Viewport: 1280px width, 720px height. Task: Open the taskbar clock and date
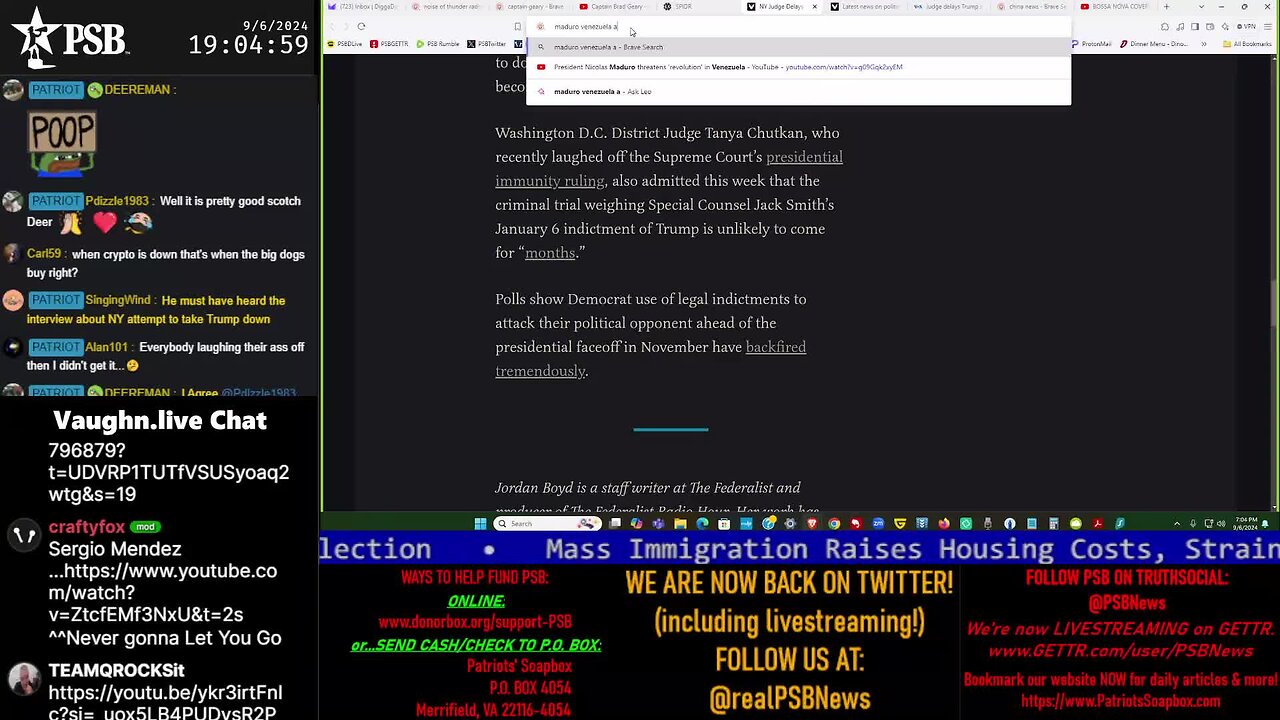(x=1245, y=524)
